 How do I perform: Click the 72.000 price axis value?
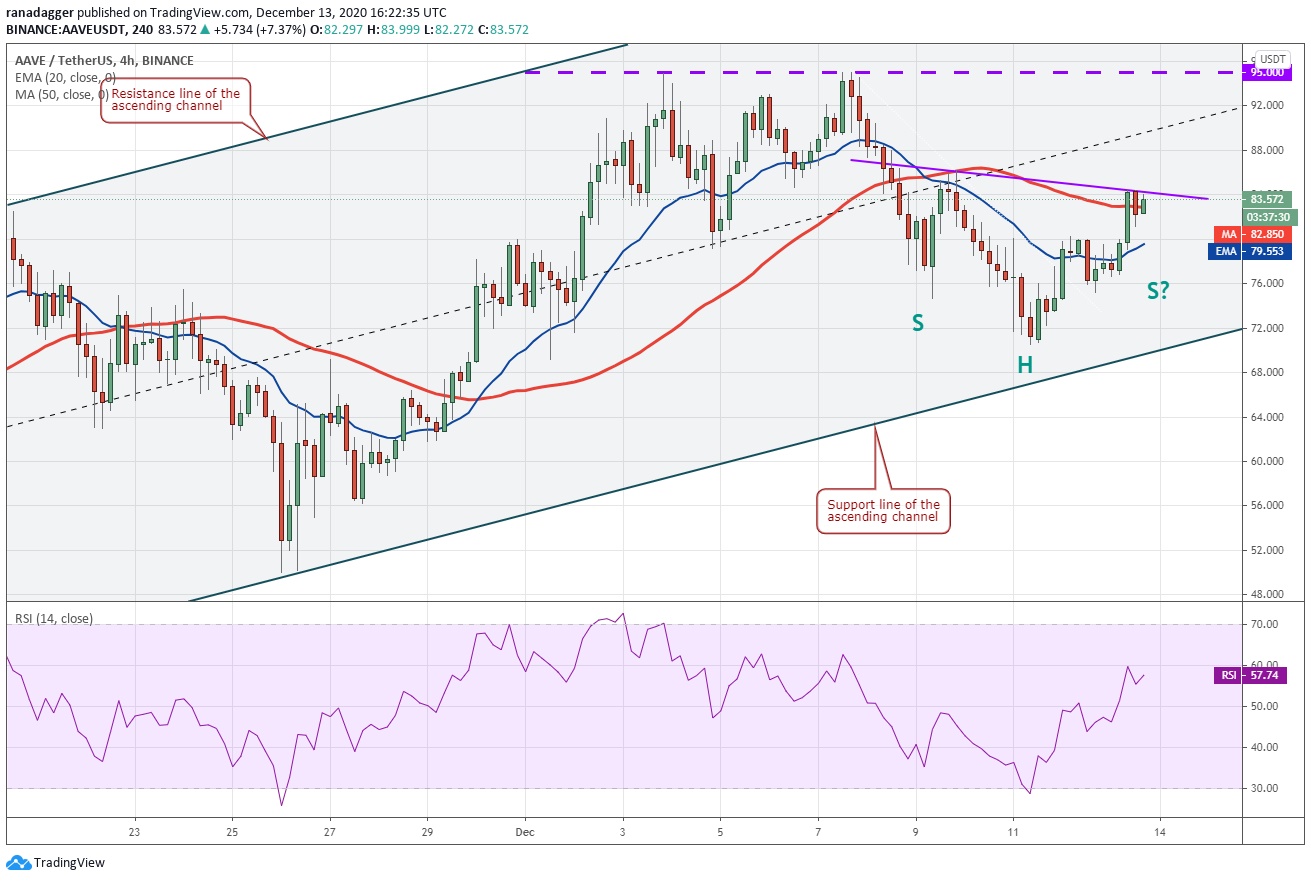(x=1268, y=328)
